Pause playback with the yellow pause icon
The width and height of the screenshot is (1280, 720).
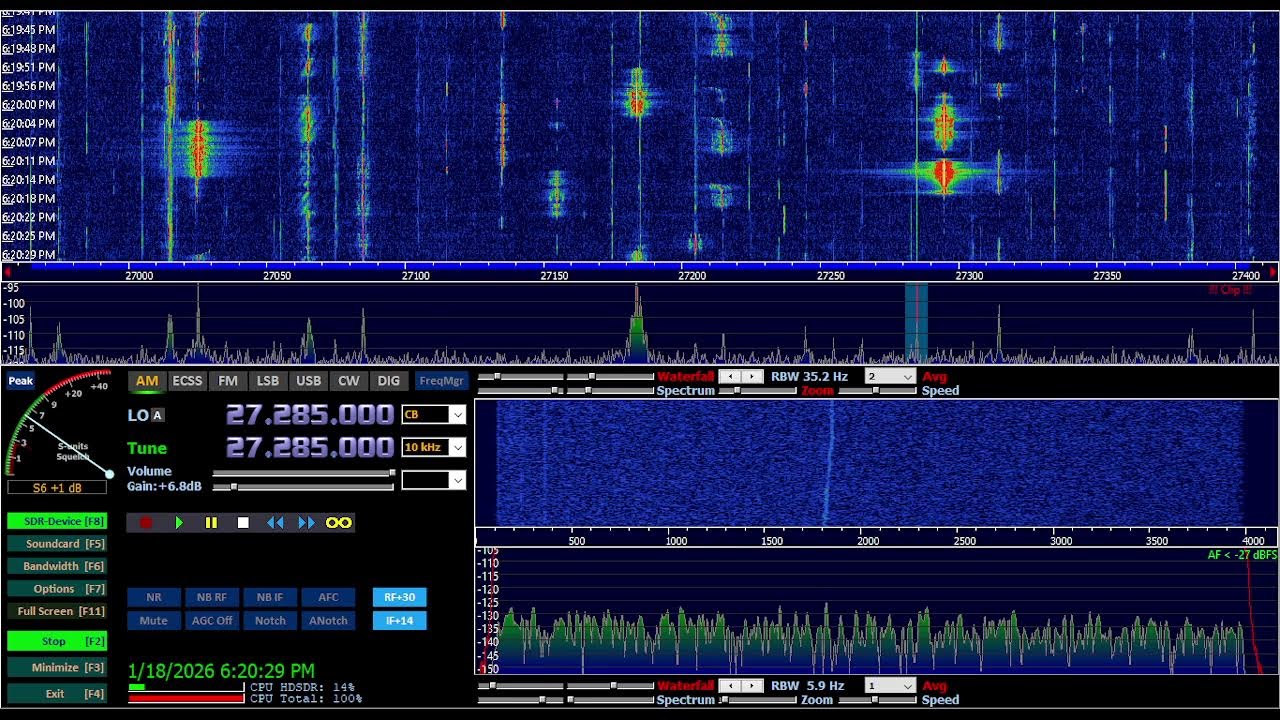pos(211,522)
